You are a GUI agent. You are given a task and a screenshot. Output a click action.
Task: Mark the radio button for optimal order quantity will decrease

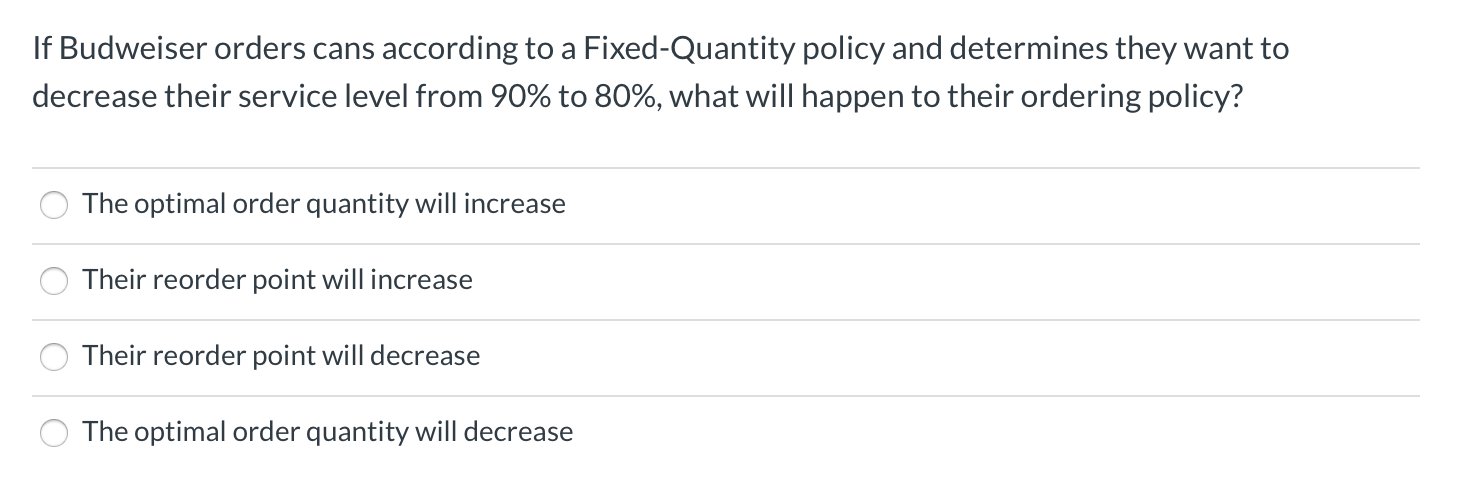tap(53, 433)
